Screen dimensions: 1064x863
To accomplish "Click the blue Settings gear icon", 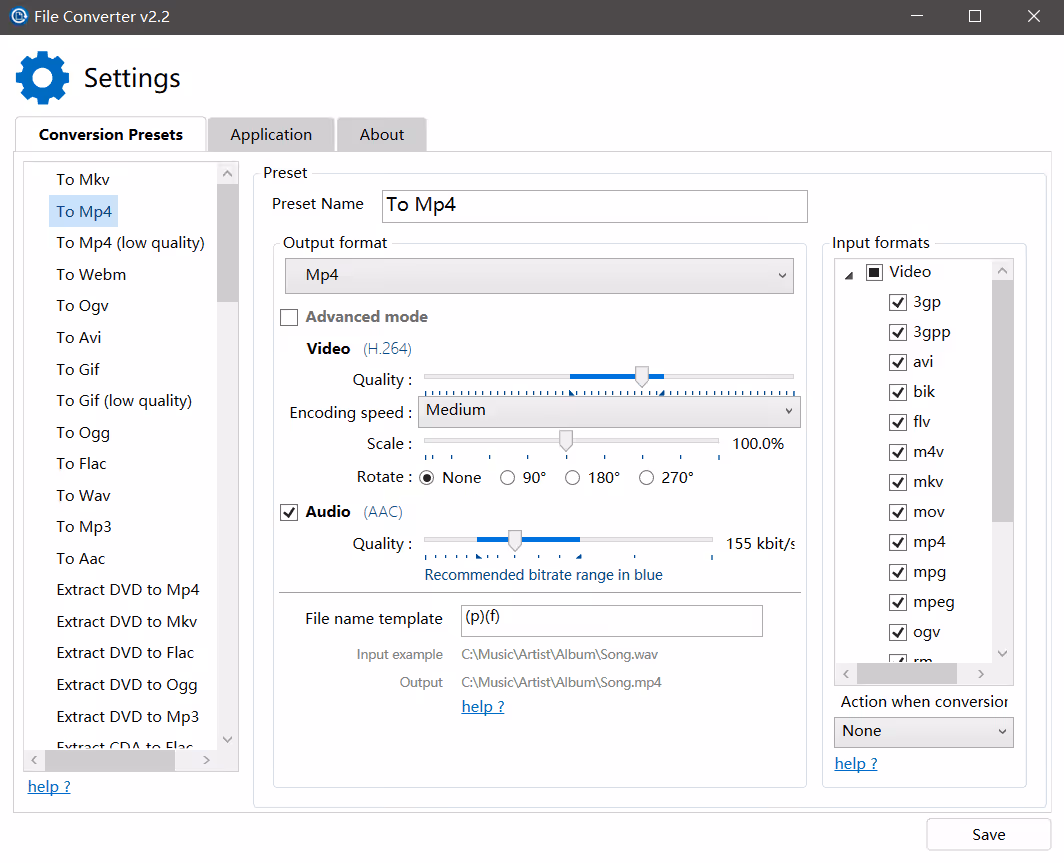I will 43,78.
